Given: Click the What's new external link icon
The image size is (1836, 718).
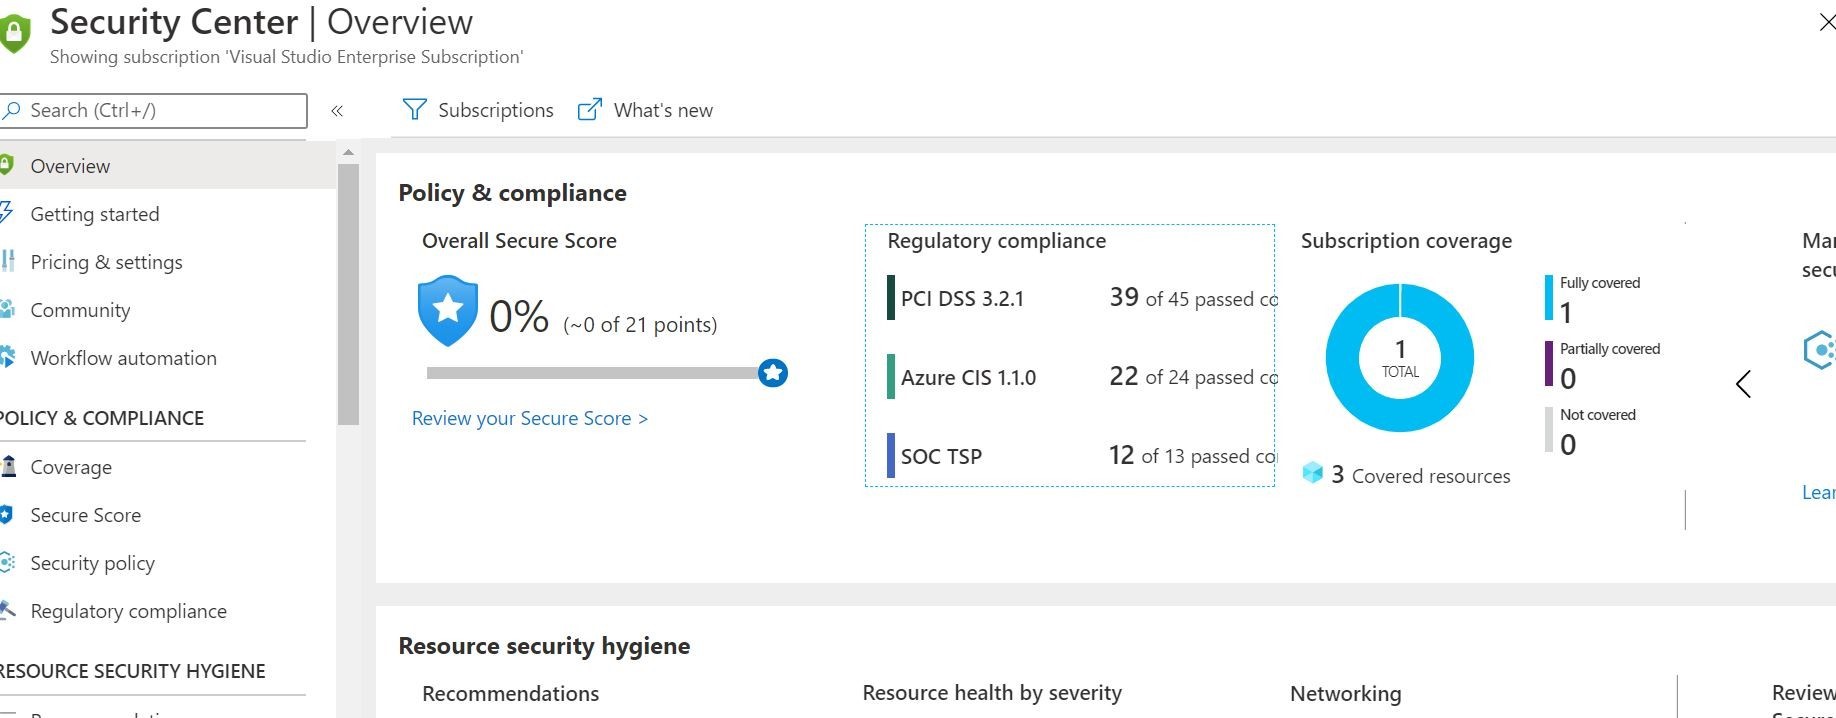Looking at the screenshot, I should 590,110.
